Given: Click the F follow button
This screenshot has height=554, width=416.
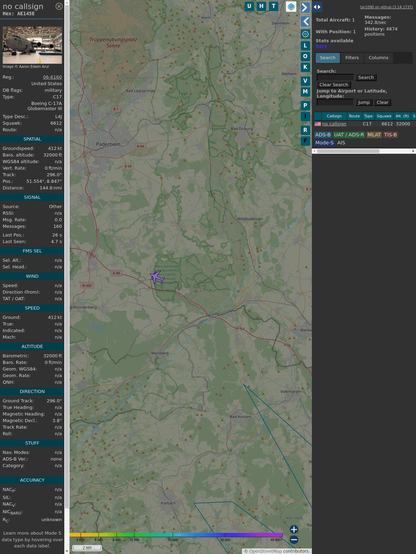Looking at the screenshot, I should pos(305,141).
